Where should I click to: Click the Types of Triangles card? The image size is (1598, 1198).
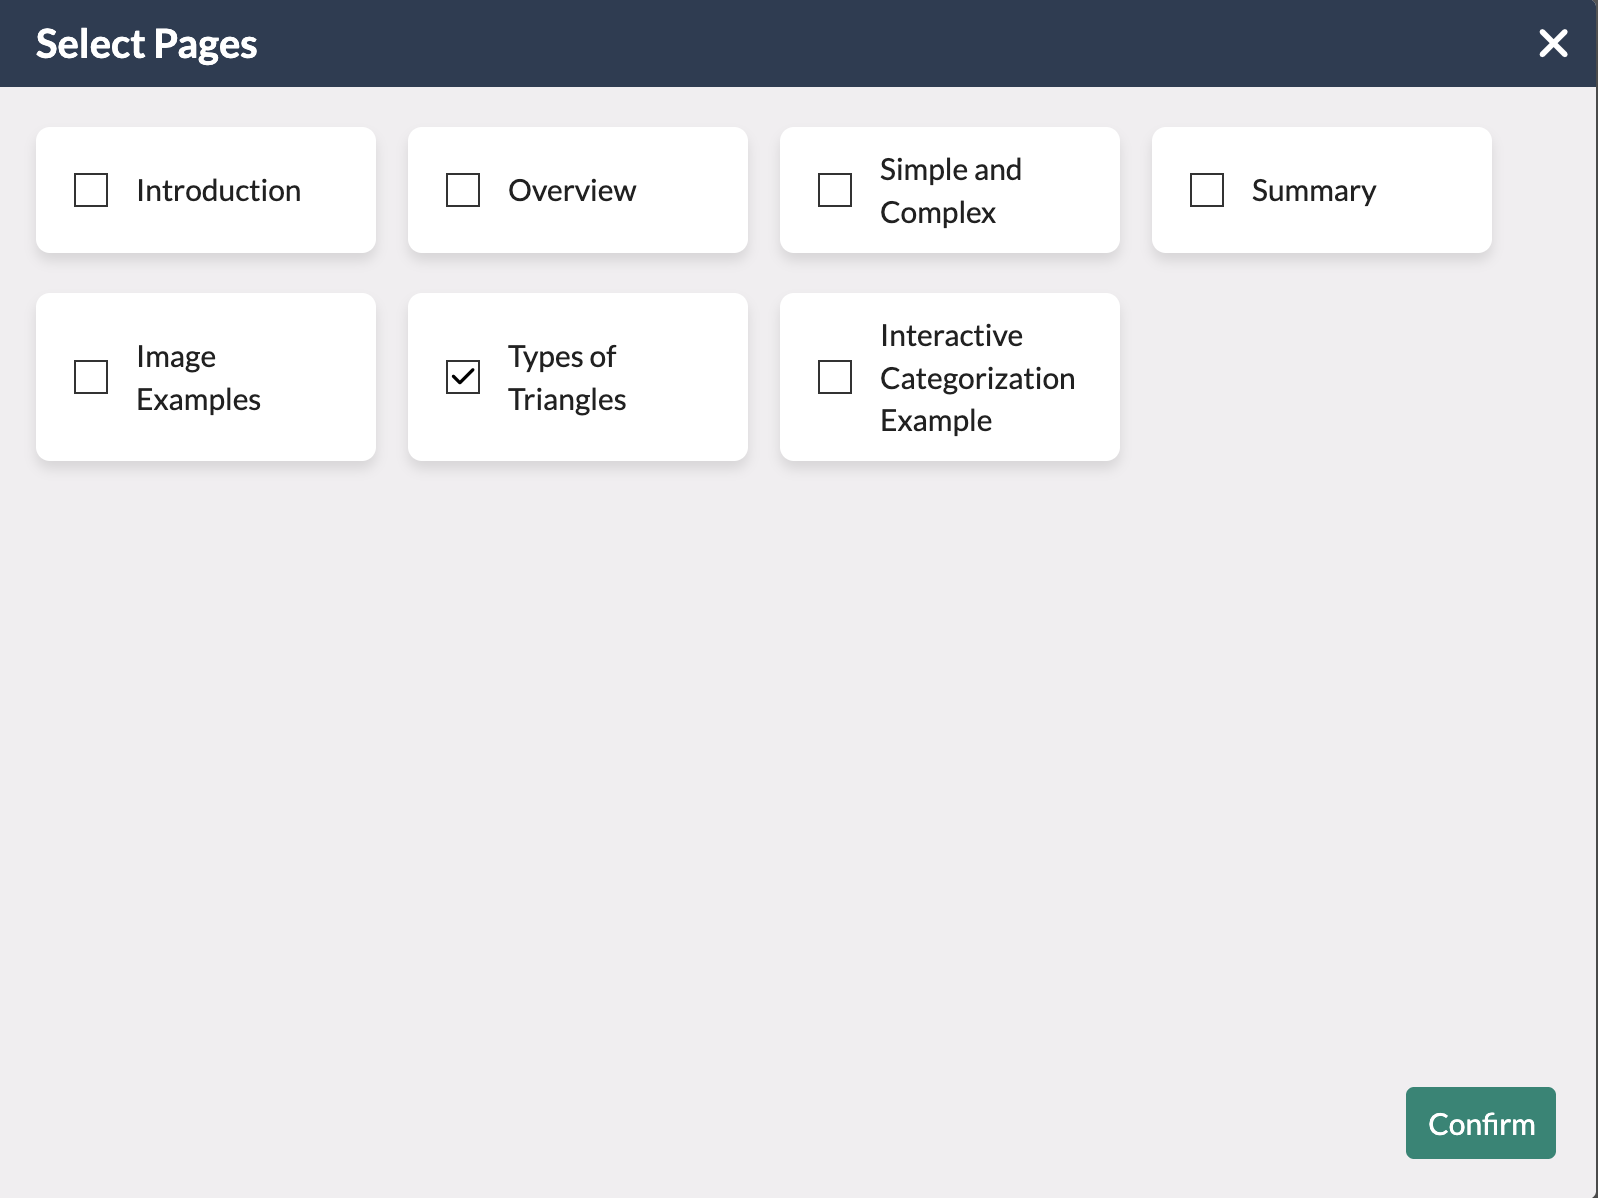pyautogui.click(x=577, y=377)
